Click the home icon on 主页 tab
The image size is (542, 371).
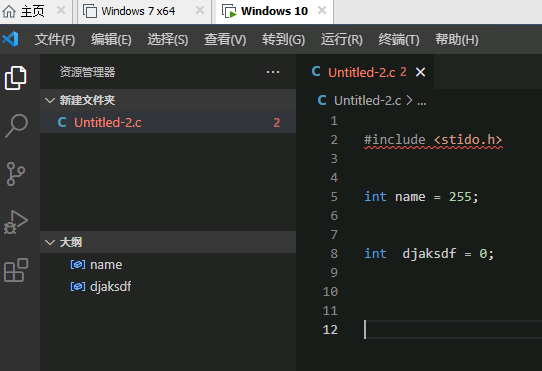coord(9,11)
